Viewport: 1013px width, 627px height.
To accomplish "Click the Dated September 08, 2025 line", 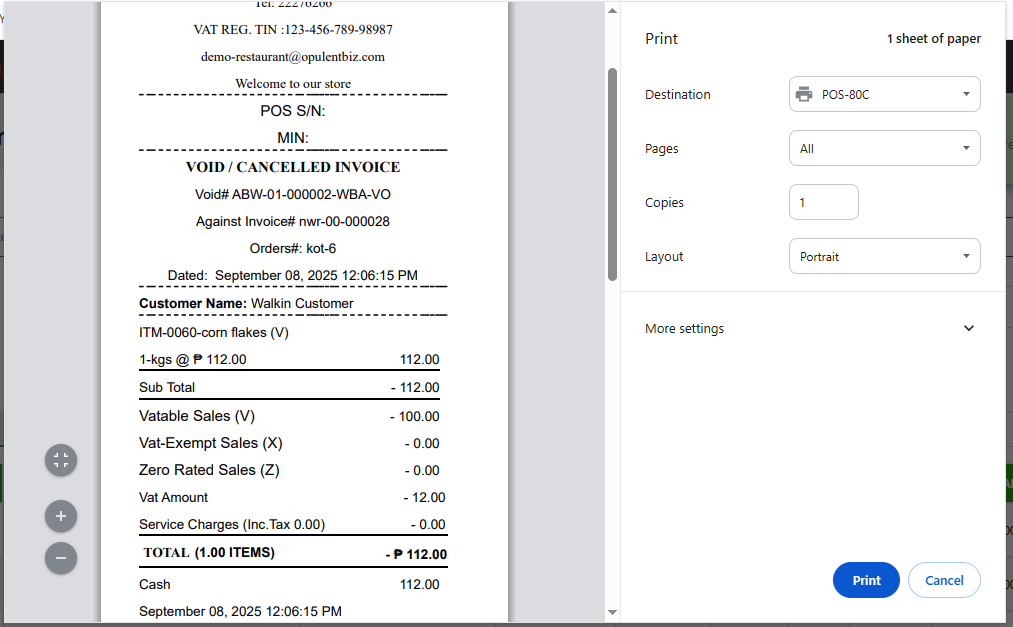I will coord(293,276).
